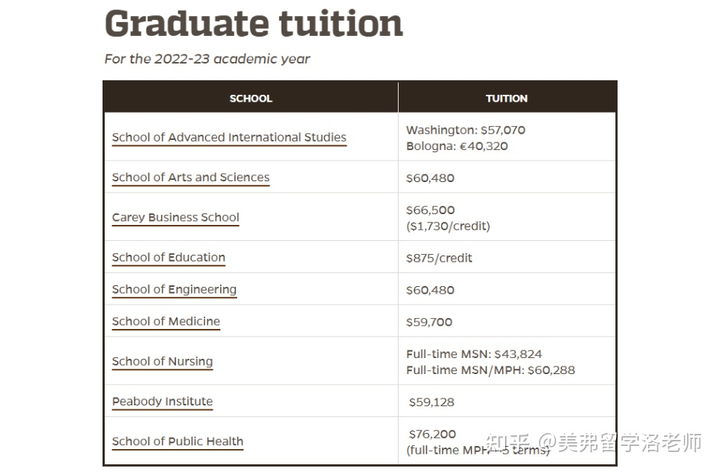720x472 pixels.
Task: Visit the Carey Business School link
Action: 175,217
